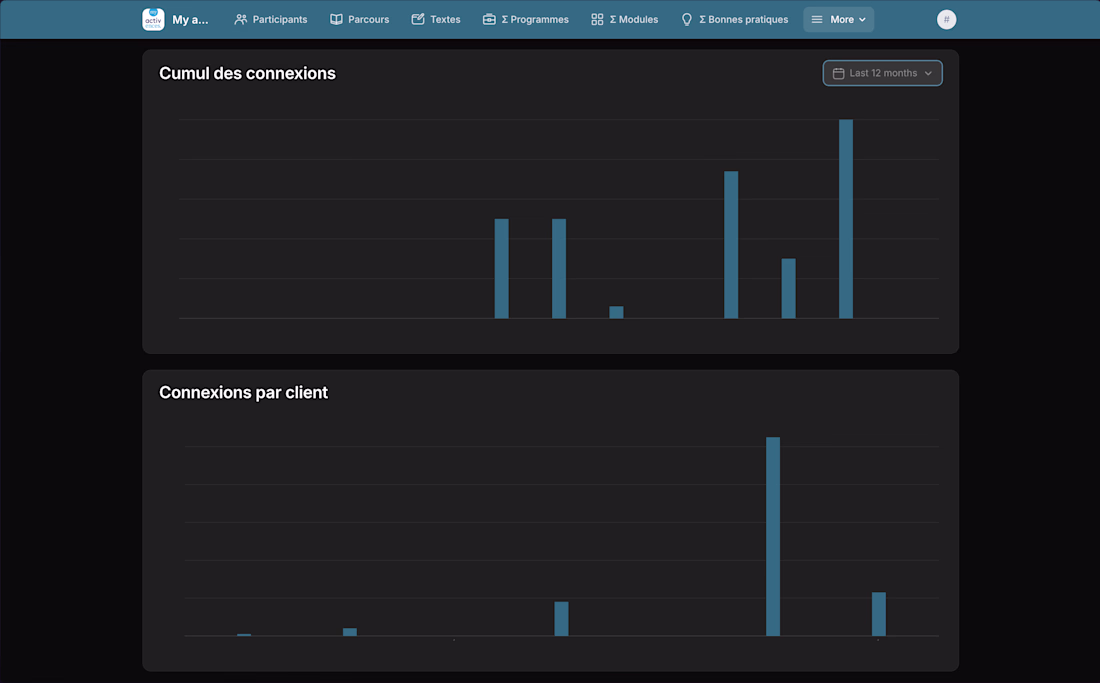Click the Modules grid icon
This screenshot has width=1100, height=683.
pyautogui.click(x=597, y=19)
